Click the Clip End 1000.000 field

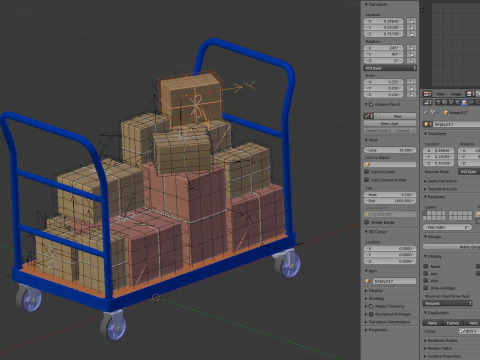point(390,201)
